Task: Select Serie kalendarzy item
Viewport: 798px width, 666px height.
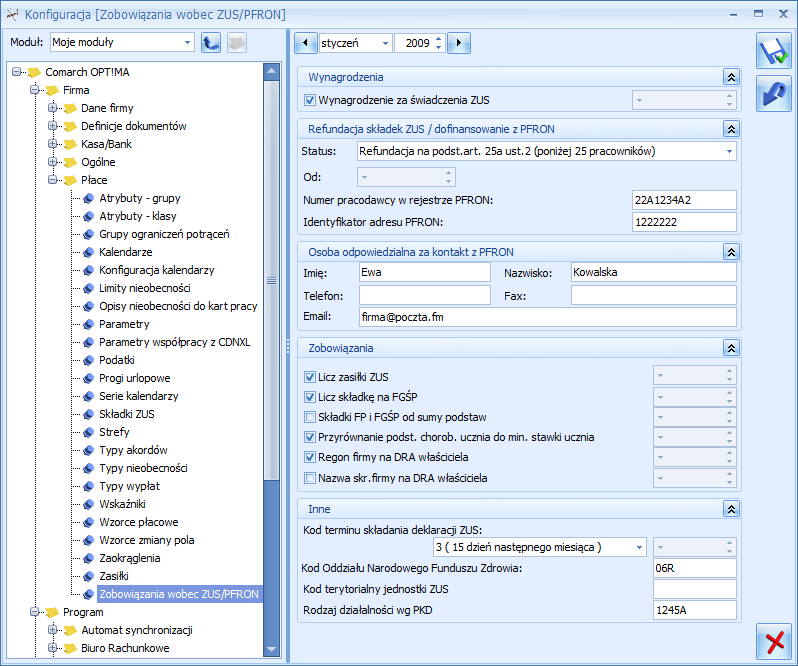Action: (x=138, y=396)
